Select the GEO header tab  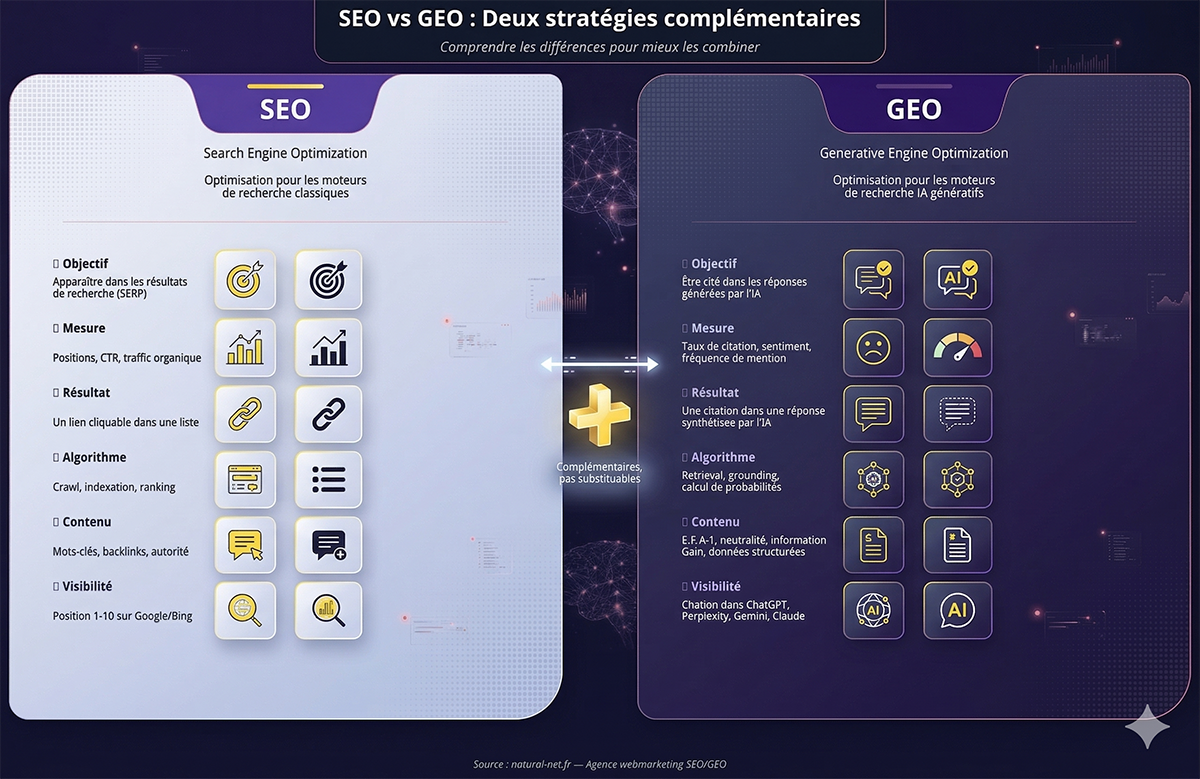pos(913,108)
